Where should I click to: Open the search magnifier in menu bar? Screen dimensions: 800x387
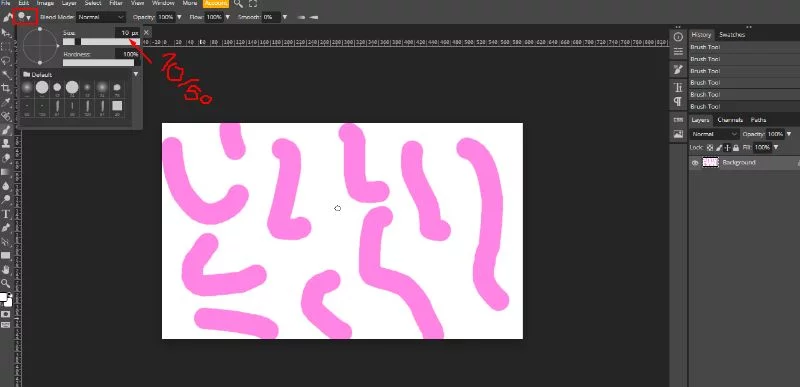[238, 4]
